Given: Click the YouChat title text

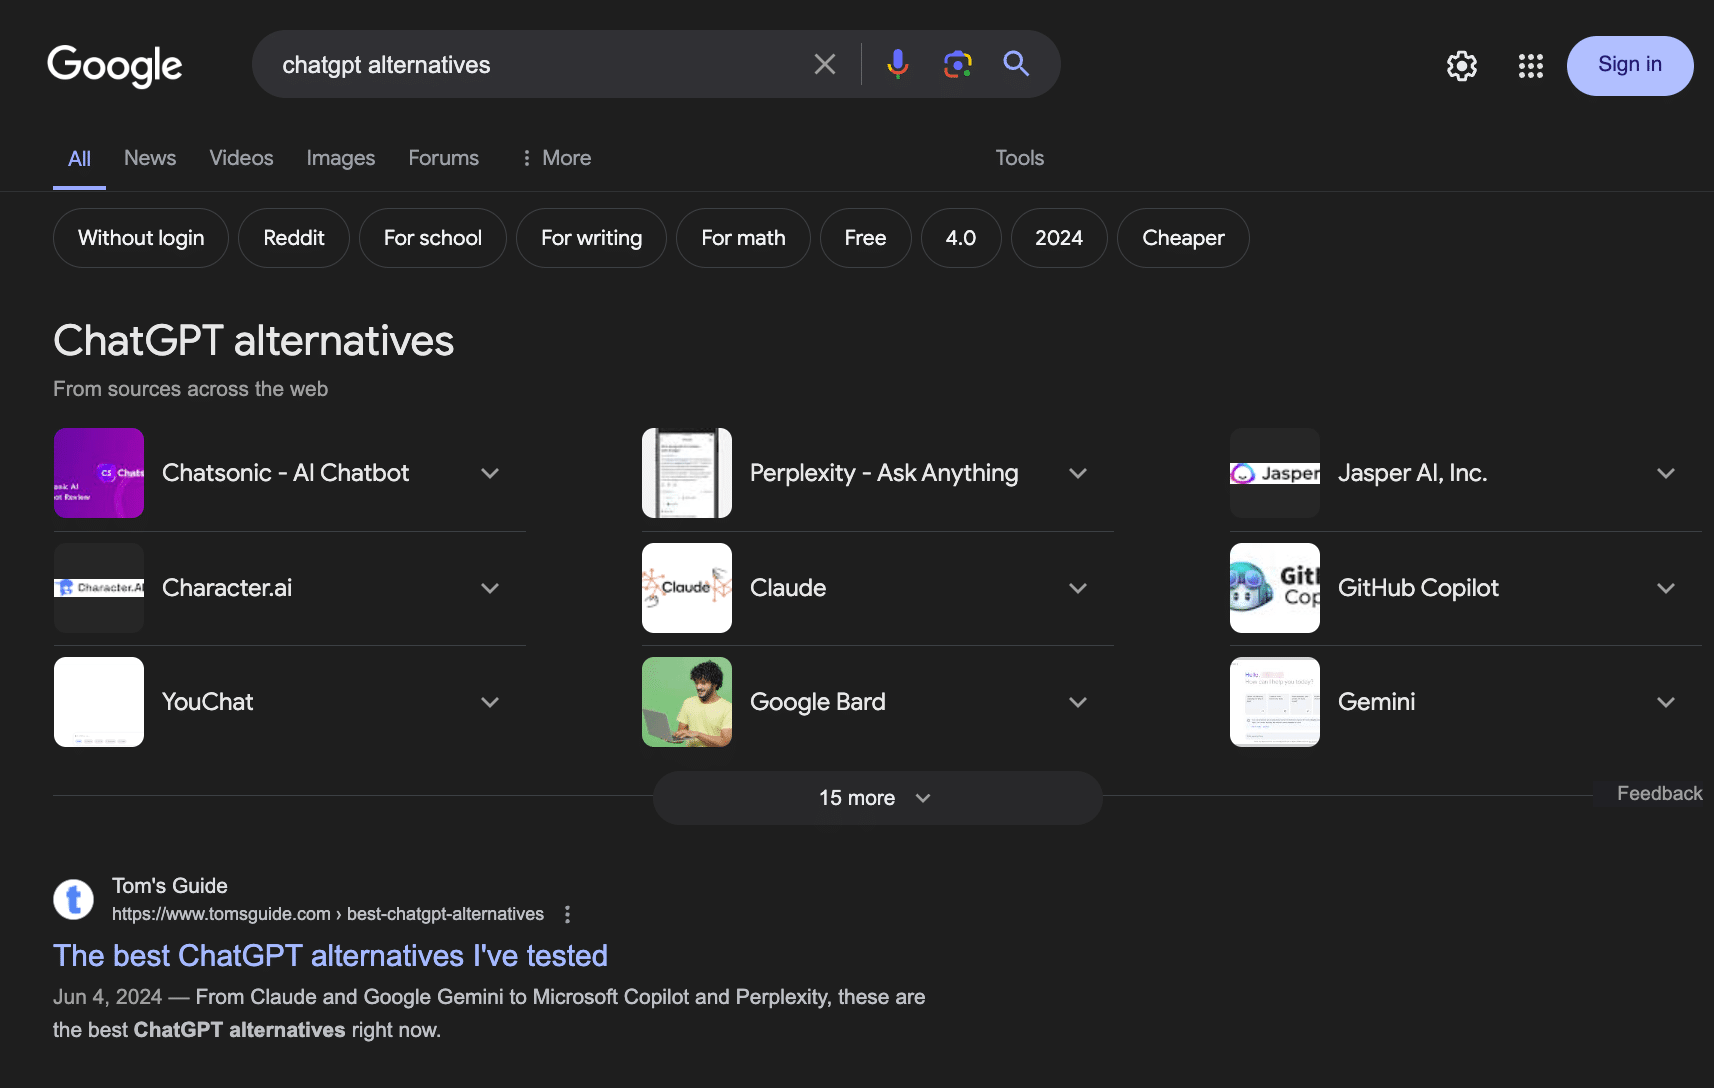Looking at the screenshot, I should point(207,702).
